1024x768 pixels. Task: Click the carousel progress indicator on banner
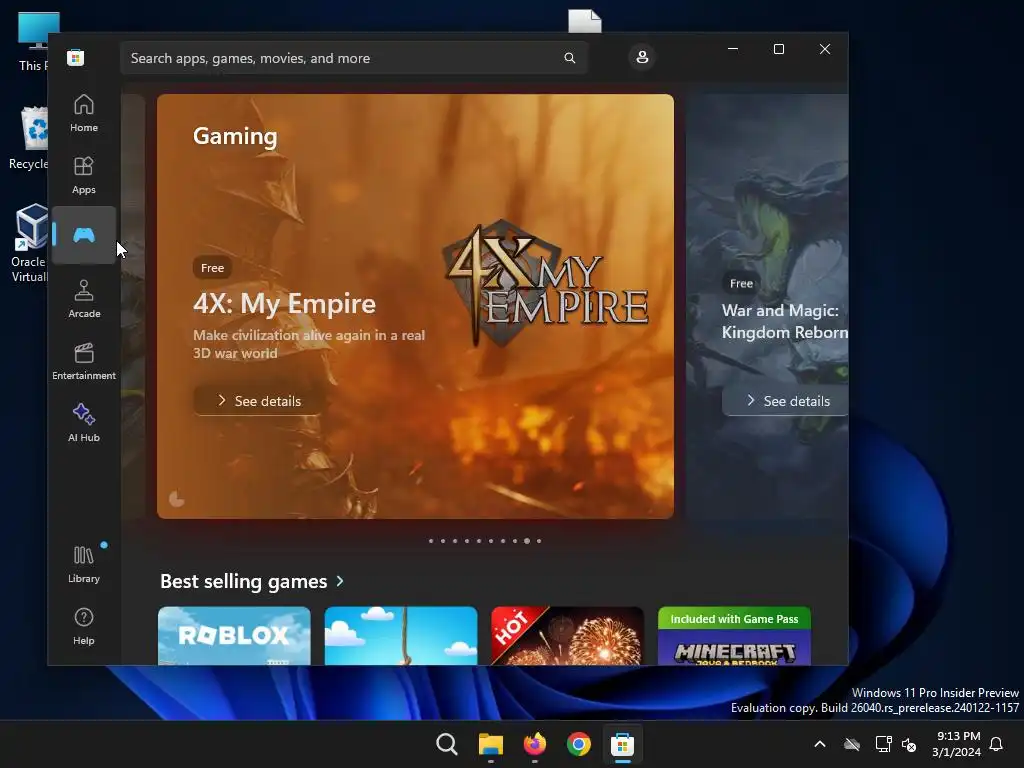coord(176,500)
